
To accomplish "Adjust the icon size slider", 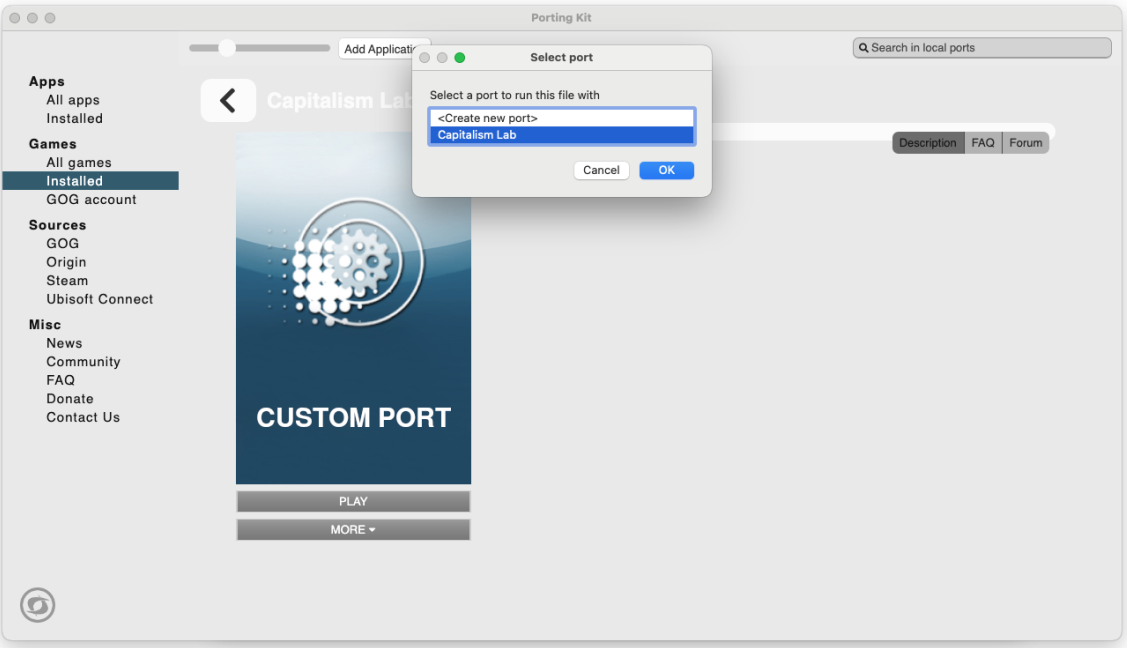I will coord(227,48).
